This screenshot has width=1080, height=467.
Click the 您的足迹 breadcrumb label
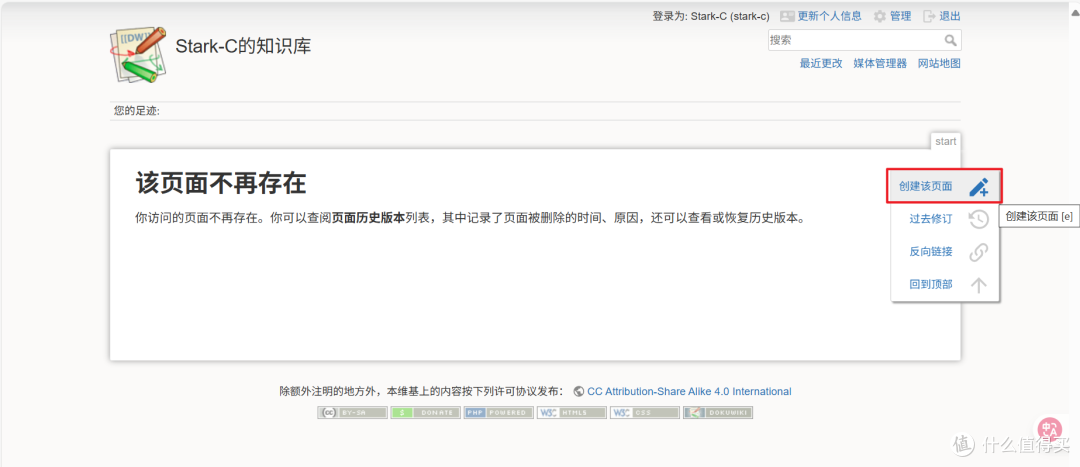pos(136,110)
